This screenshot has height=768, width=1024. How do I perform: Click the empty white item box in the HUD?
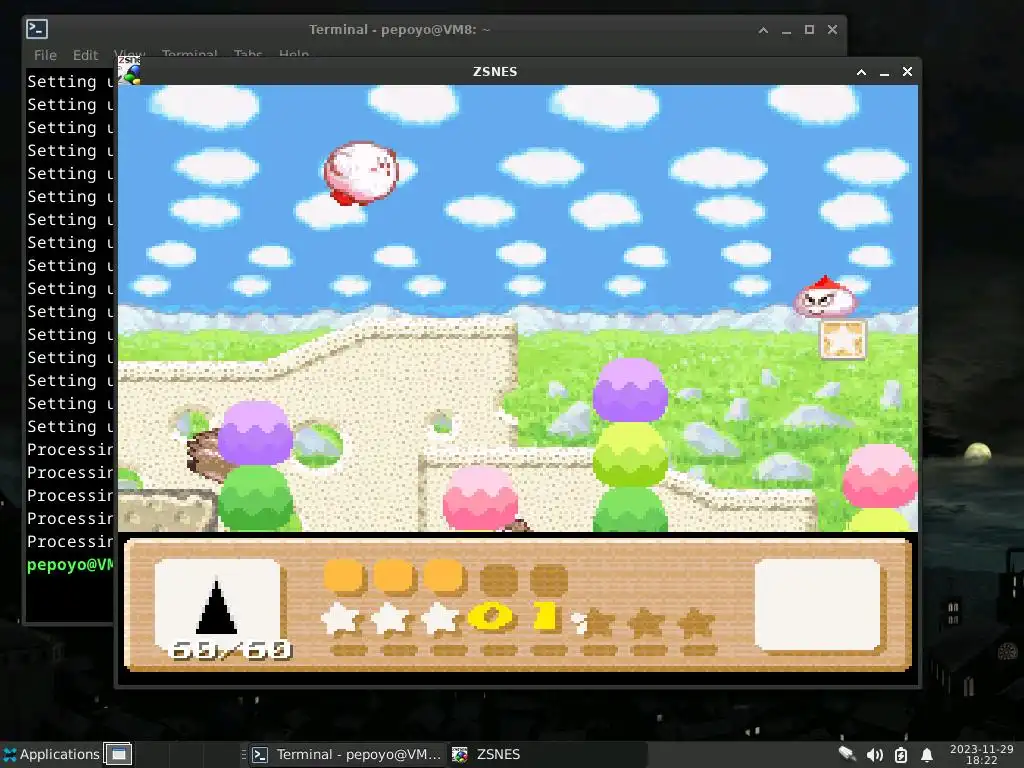pos(818,604)
